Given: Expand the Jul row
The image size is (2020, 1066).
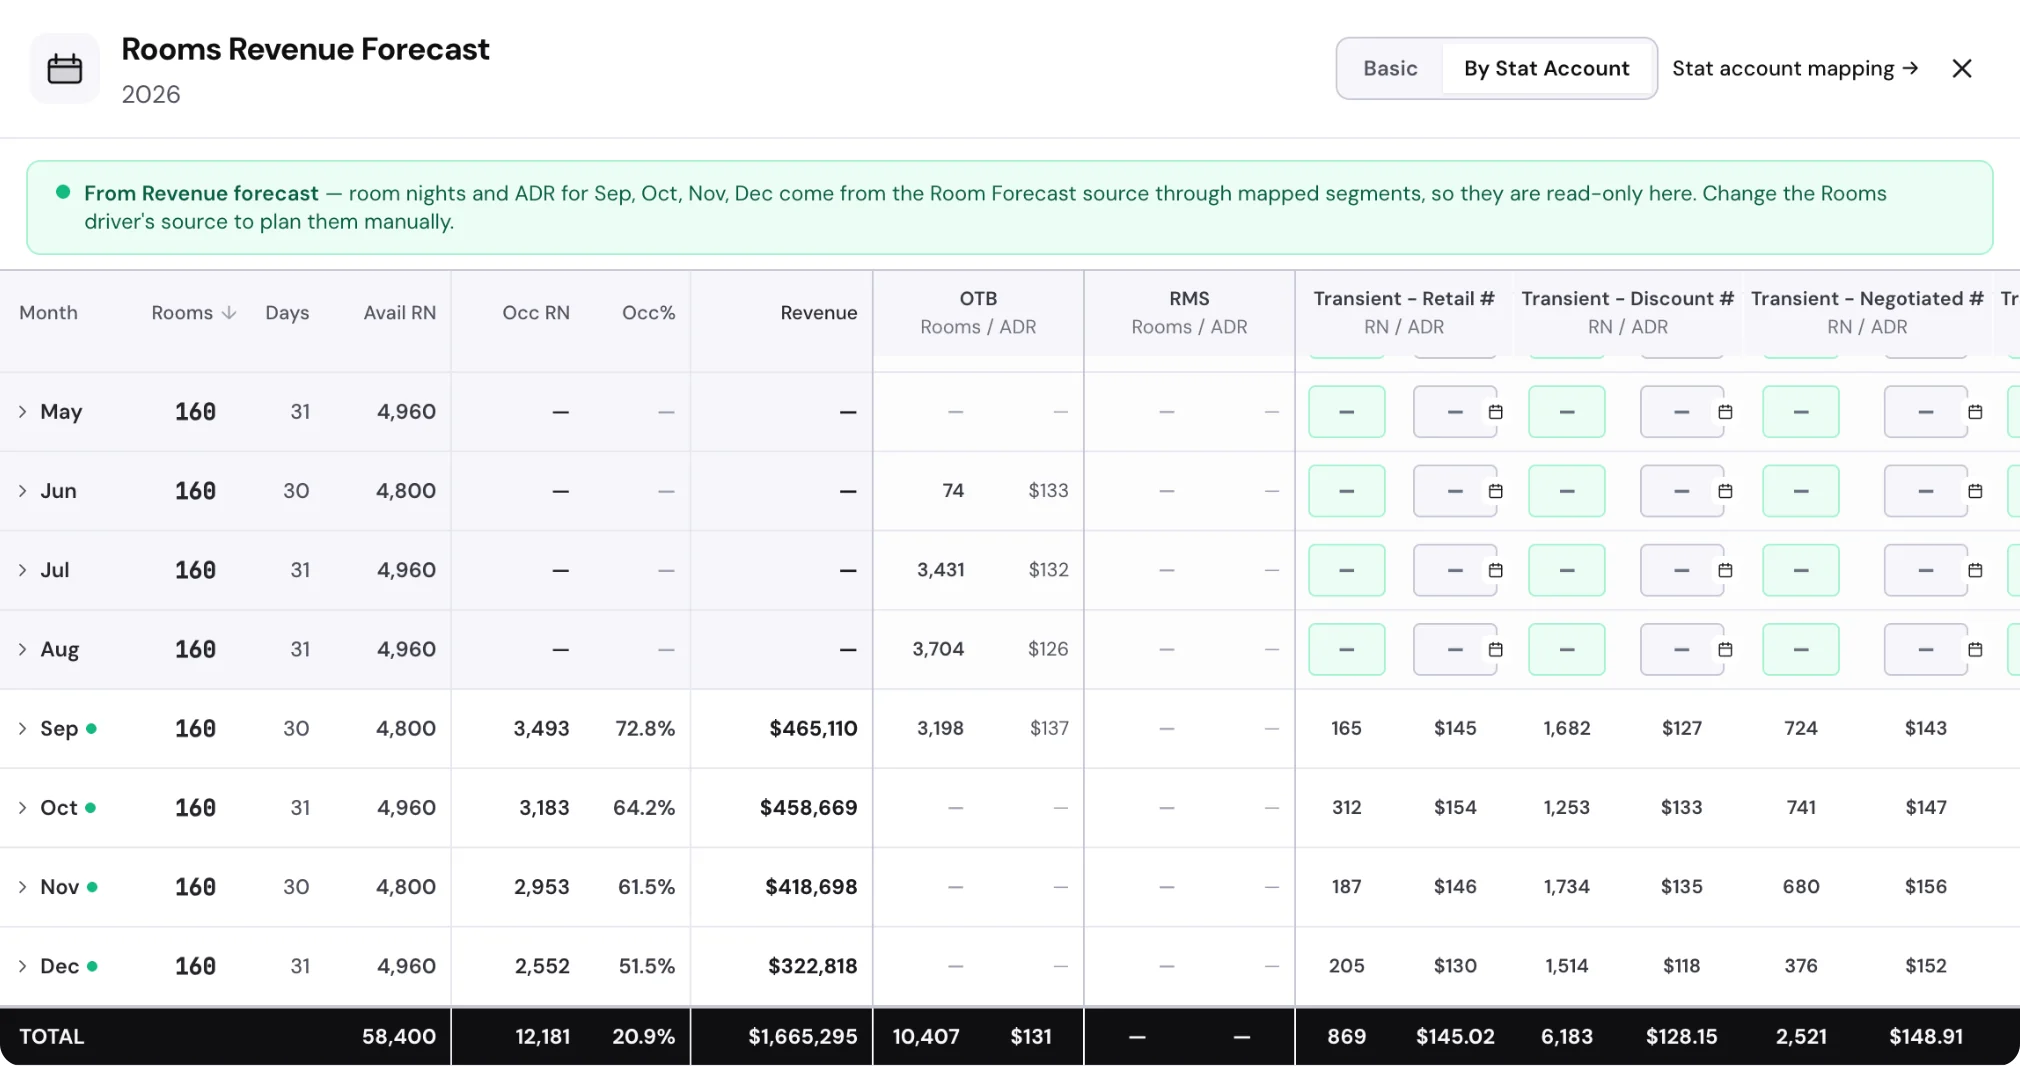Looking at the screenshot, I should (22, 570).
